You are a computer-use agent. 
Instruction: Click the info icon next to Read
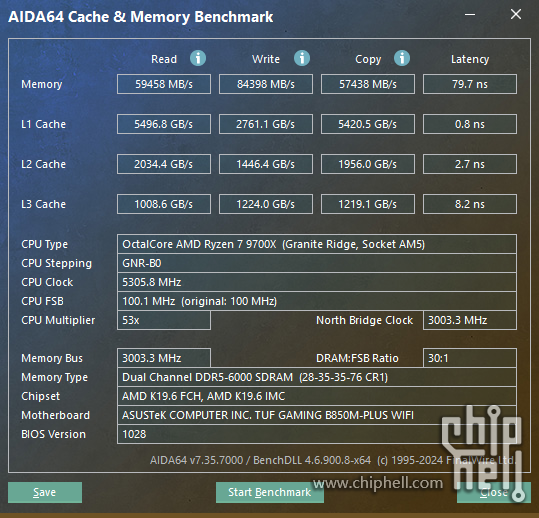click(x=198, y=58)
